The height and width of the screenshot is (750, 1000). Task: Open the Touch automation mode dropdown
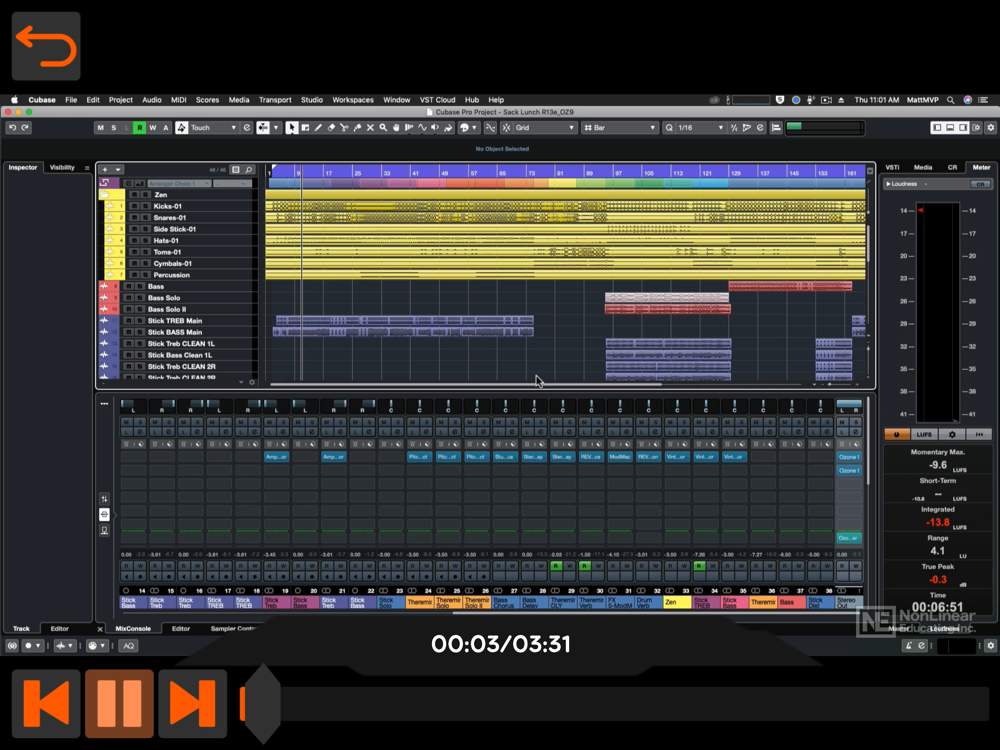tap(214, 128)
